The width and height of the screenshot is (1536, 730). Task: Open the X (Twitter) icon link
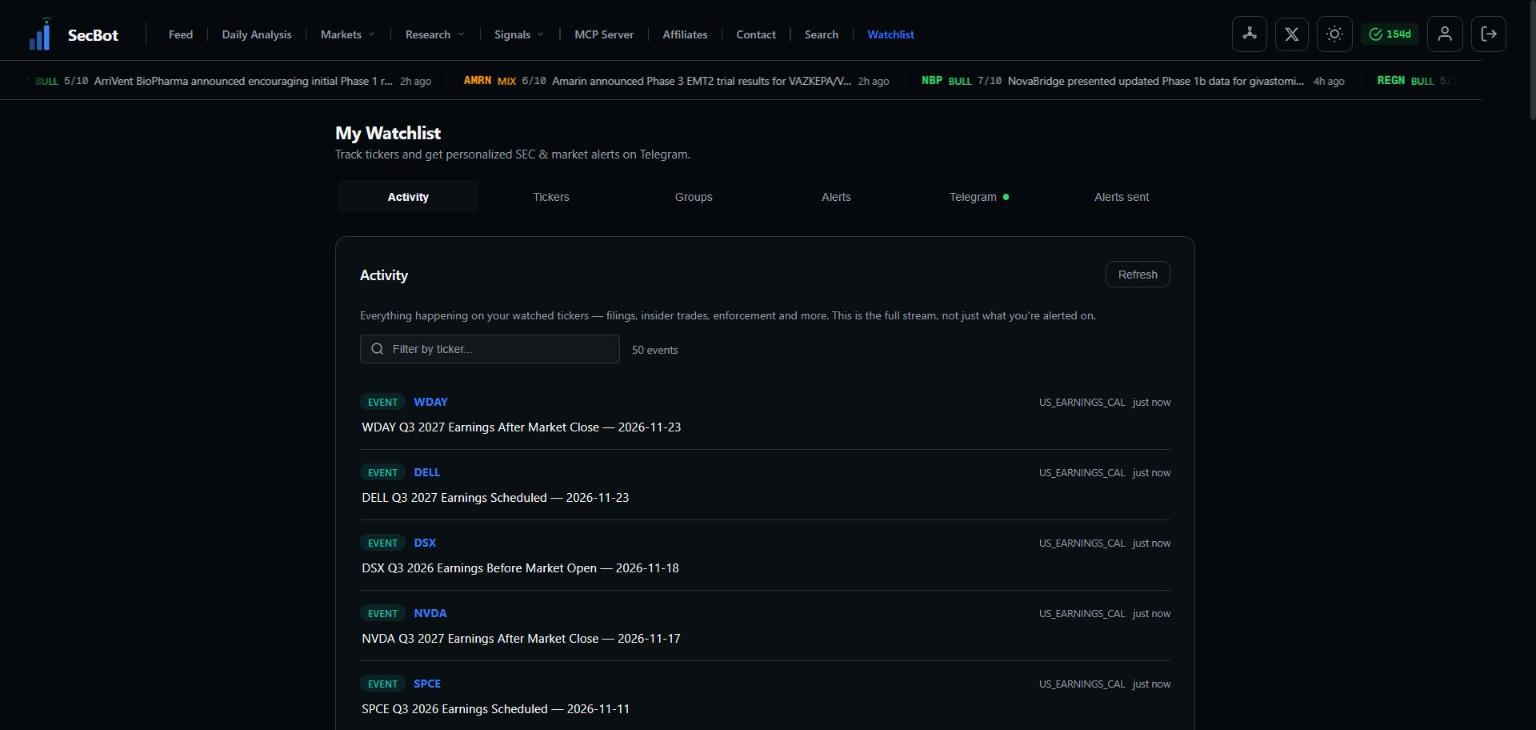point(1292,34)
